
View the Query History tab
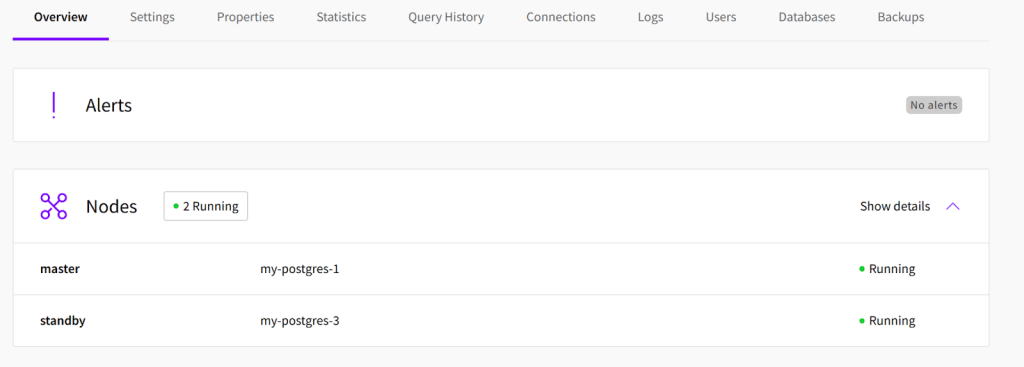446,17
